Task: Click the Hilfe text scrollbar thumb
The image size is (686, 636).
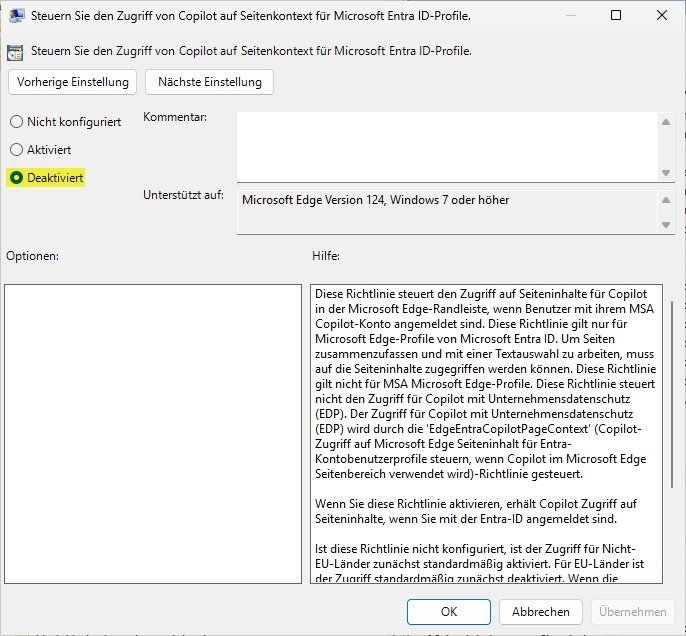Action: (x=672, y=394)
